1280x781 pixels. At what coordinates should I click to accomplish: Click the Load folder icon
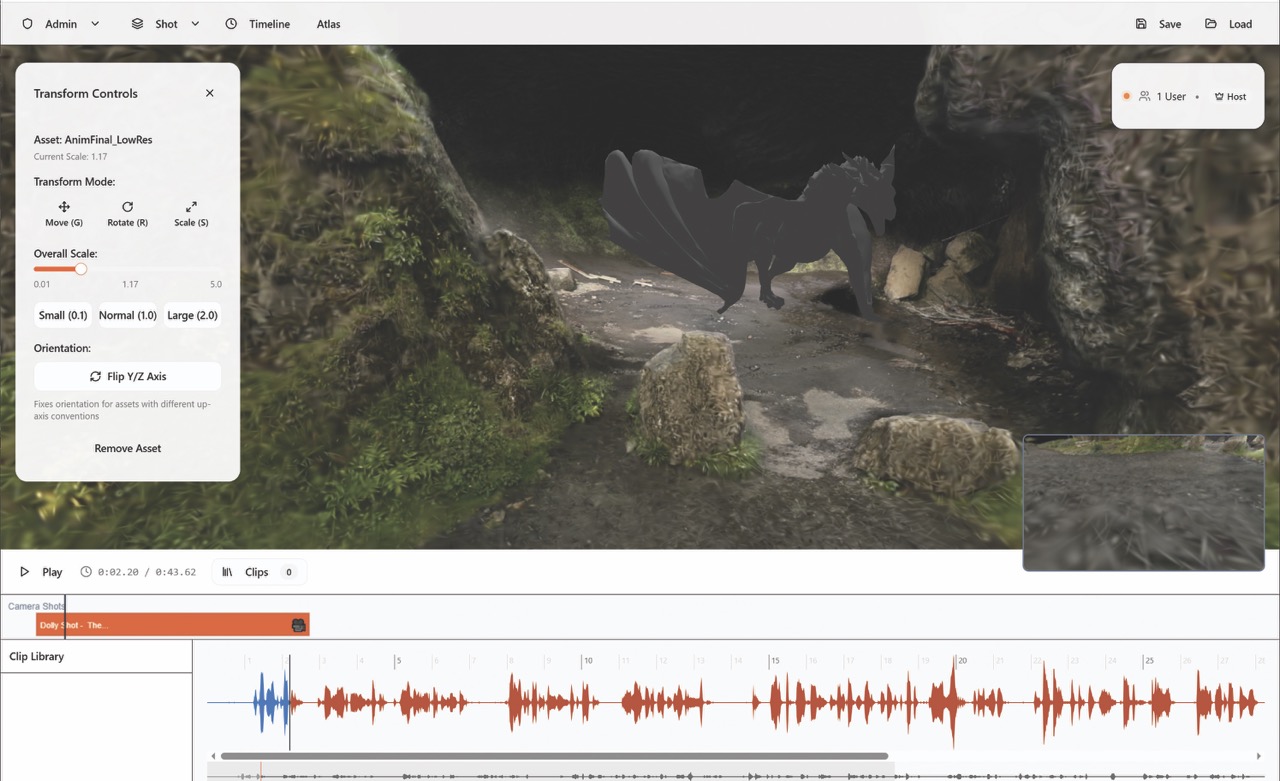click(1211, 24)
